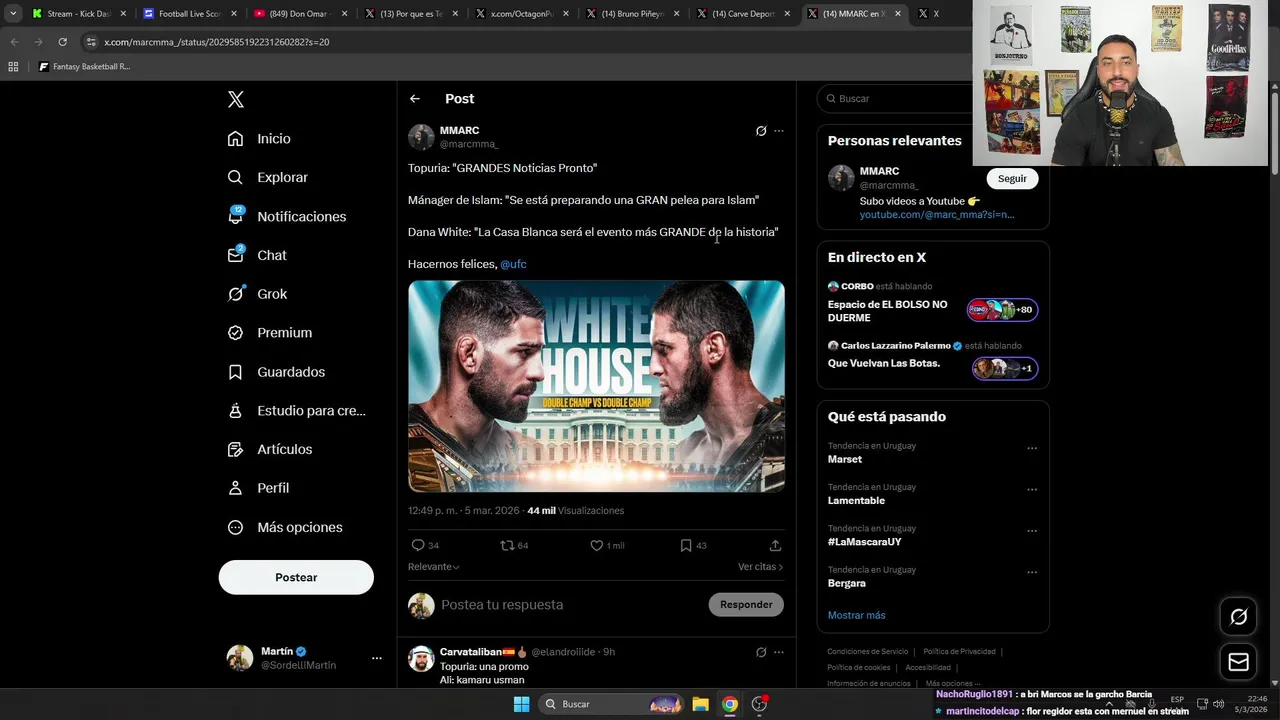
Task: Click Seguir button for MMARC
Action: point(1012,179)
